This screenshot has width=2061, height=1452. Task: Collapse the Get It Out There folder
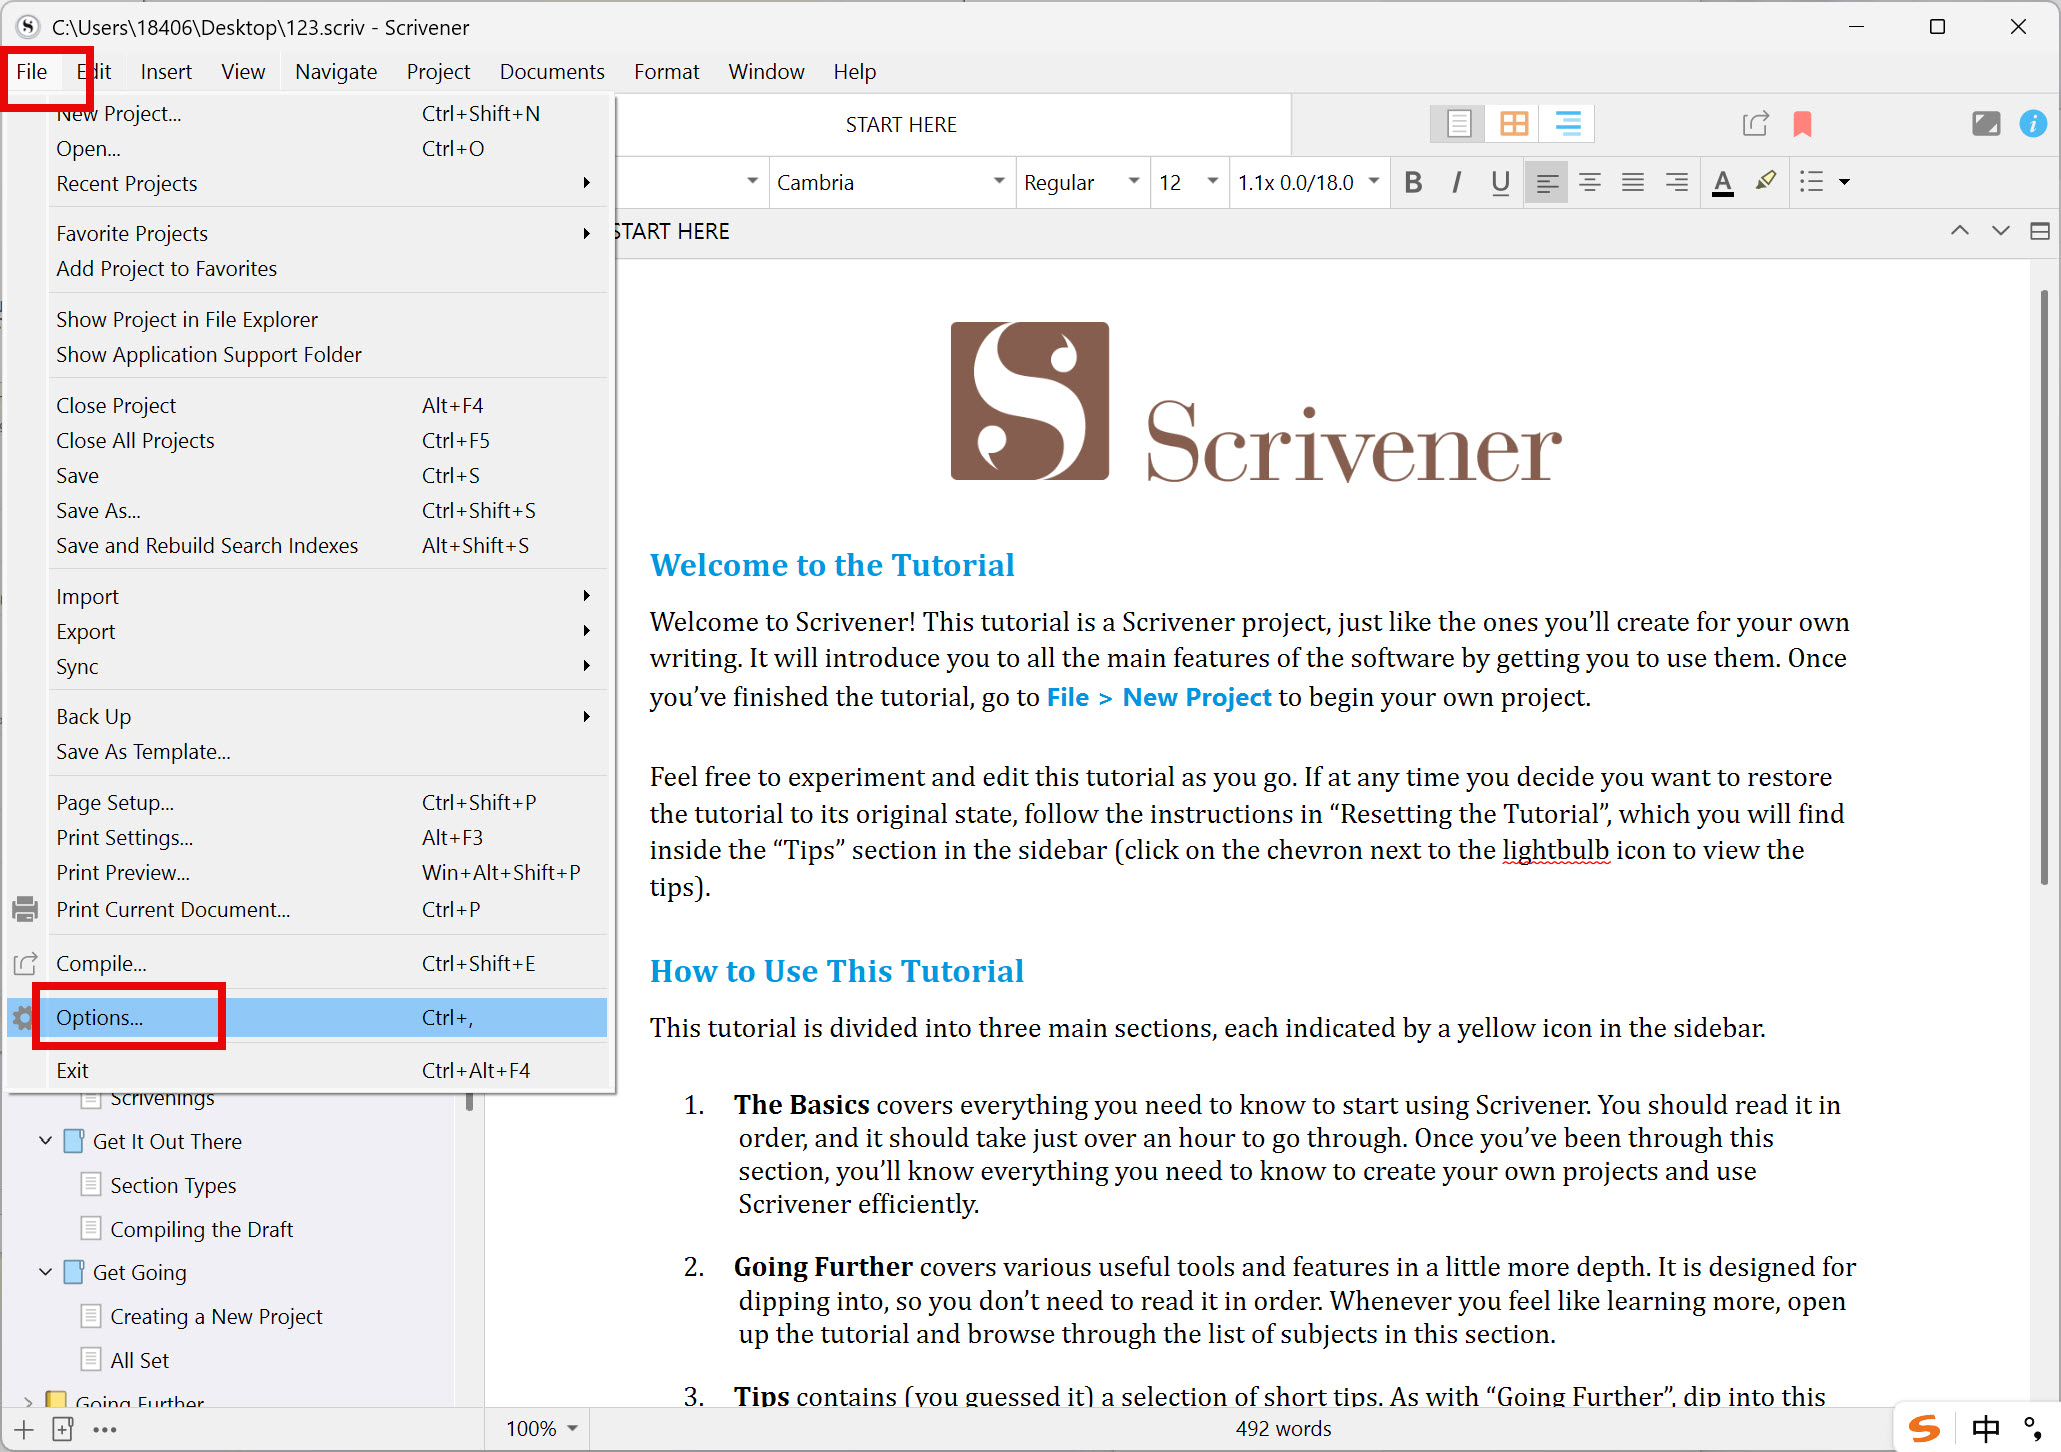[x=45, y=1141]
